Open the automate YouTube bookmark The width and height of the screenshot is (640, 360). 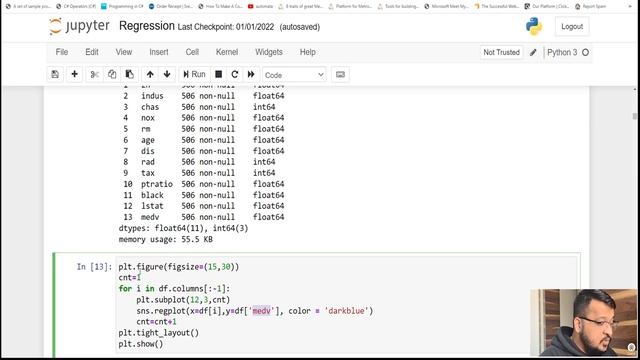(260, 6)
